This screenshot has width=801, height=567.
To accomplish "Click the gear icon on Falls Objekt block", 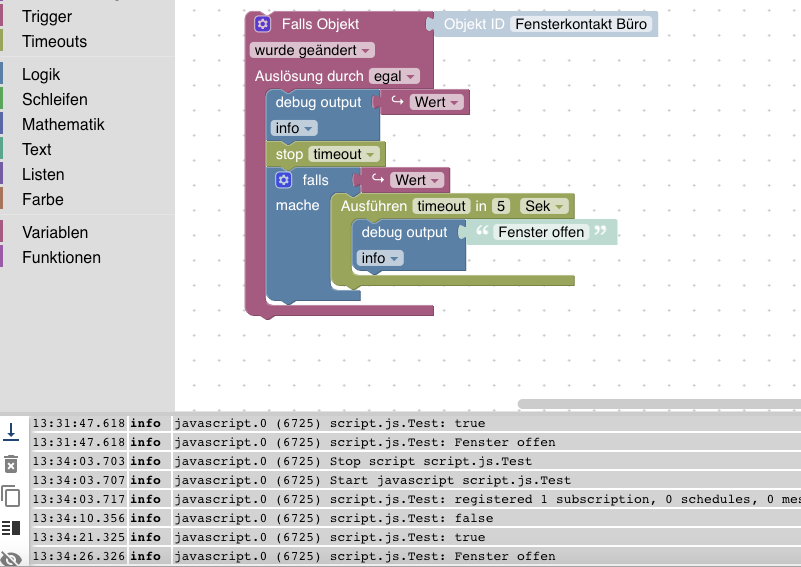I will pos(263,23).
